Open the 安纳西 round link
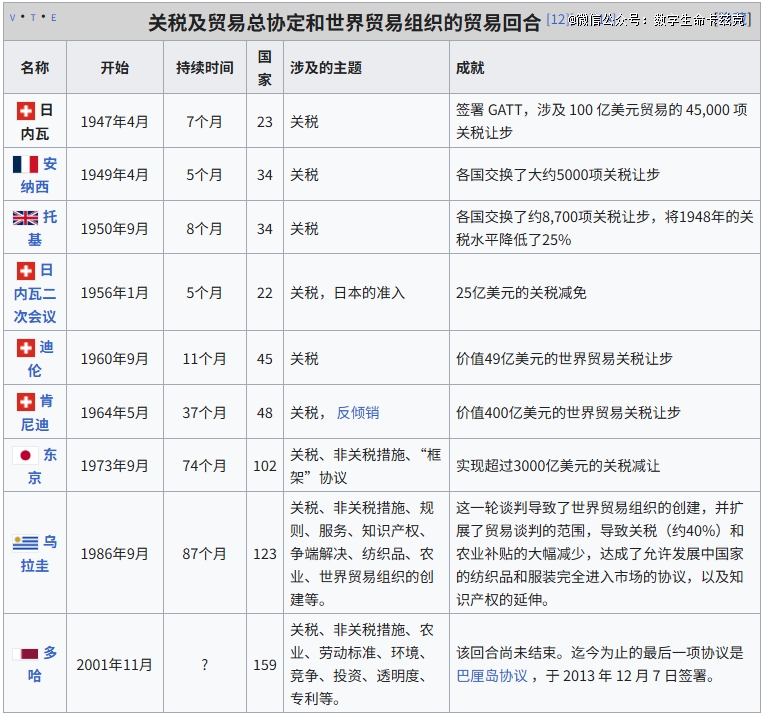Screen dimensions: 763x715 (x=40, y=175)
